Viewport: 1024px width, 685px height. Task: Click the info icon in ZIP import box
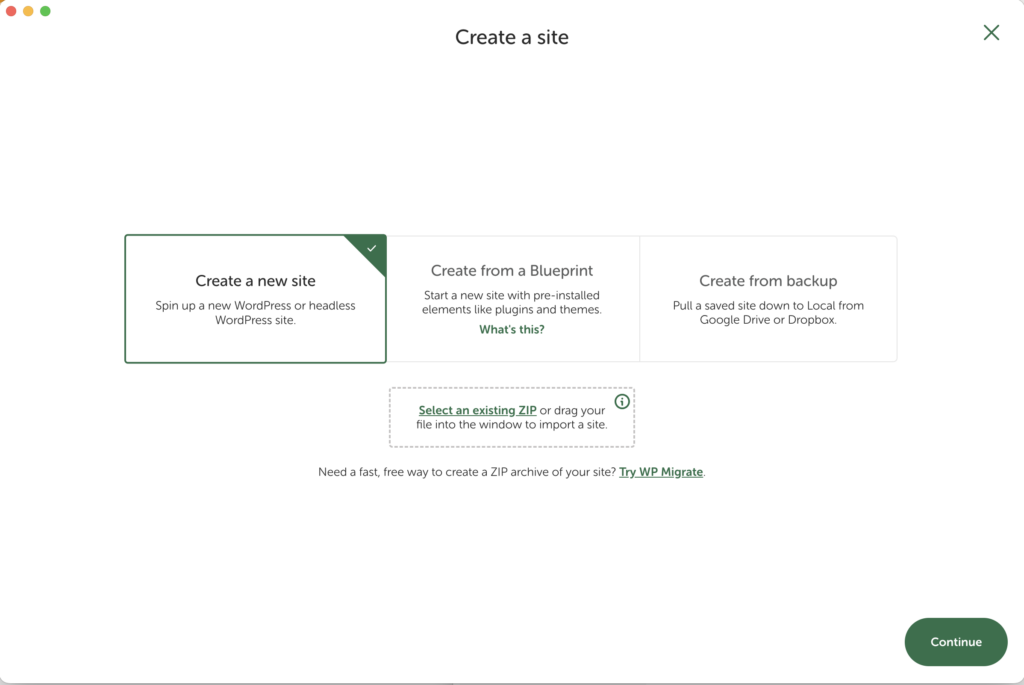tap(622, 402)
